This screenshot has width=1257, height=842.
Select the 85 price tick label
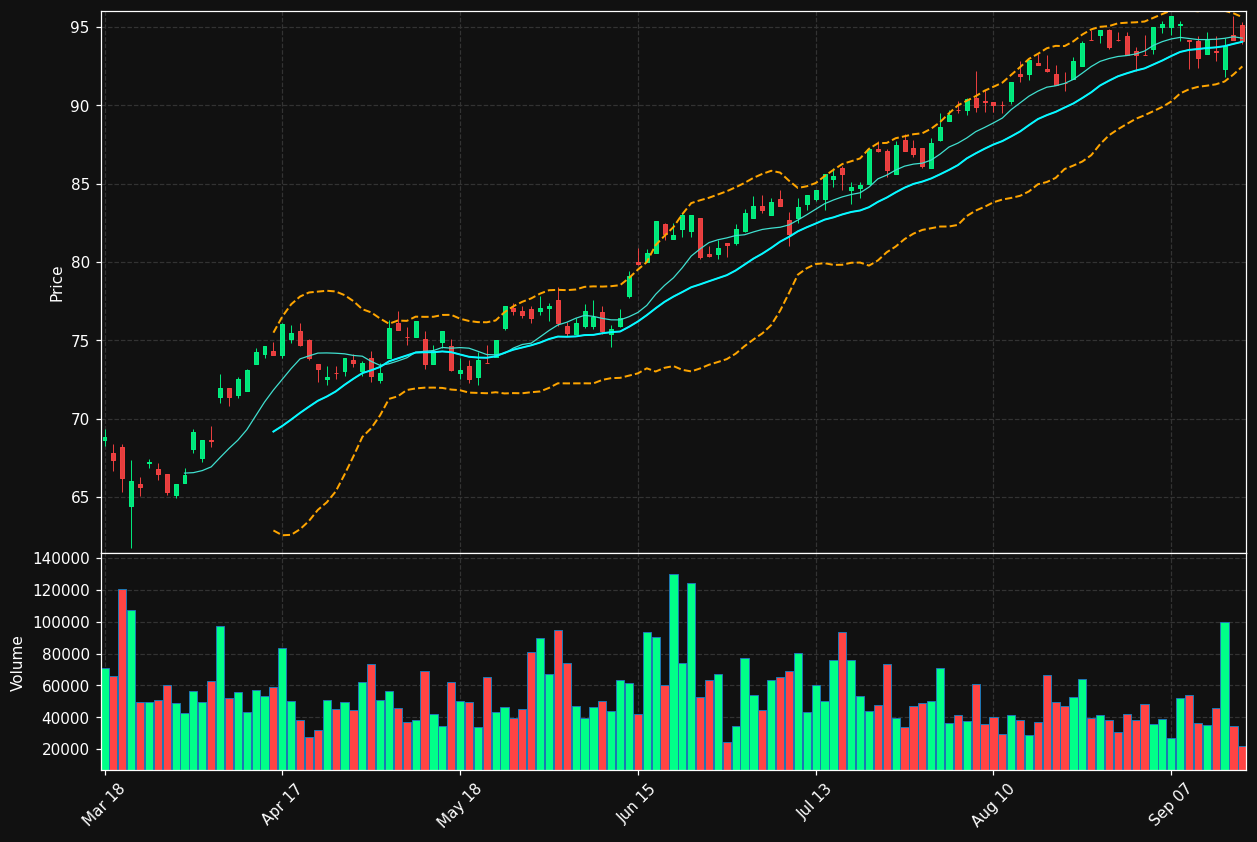coord(80,185)
